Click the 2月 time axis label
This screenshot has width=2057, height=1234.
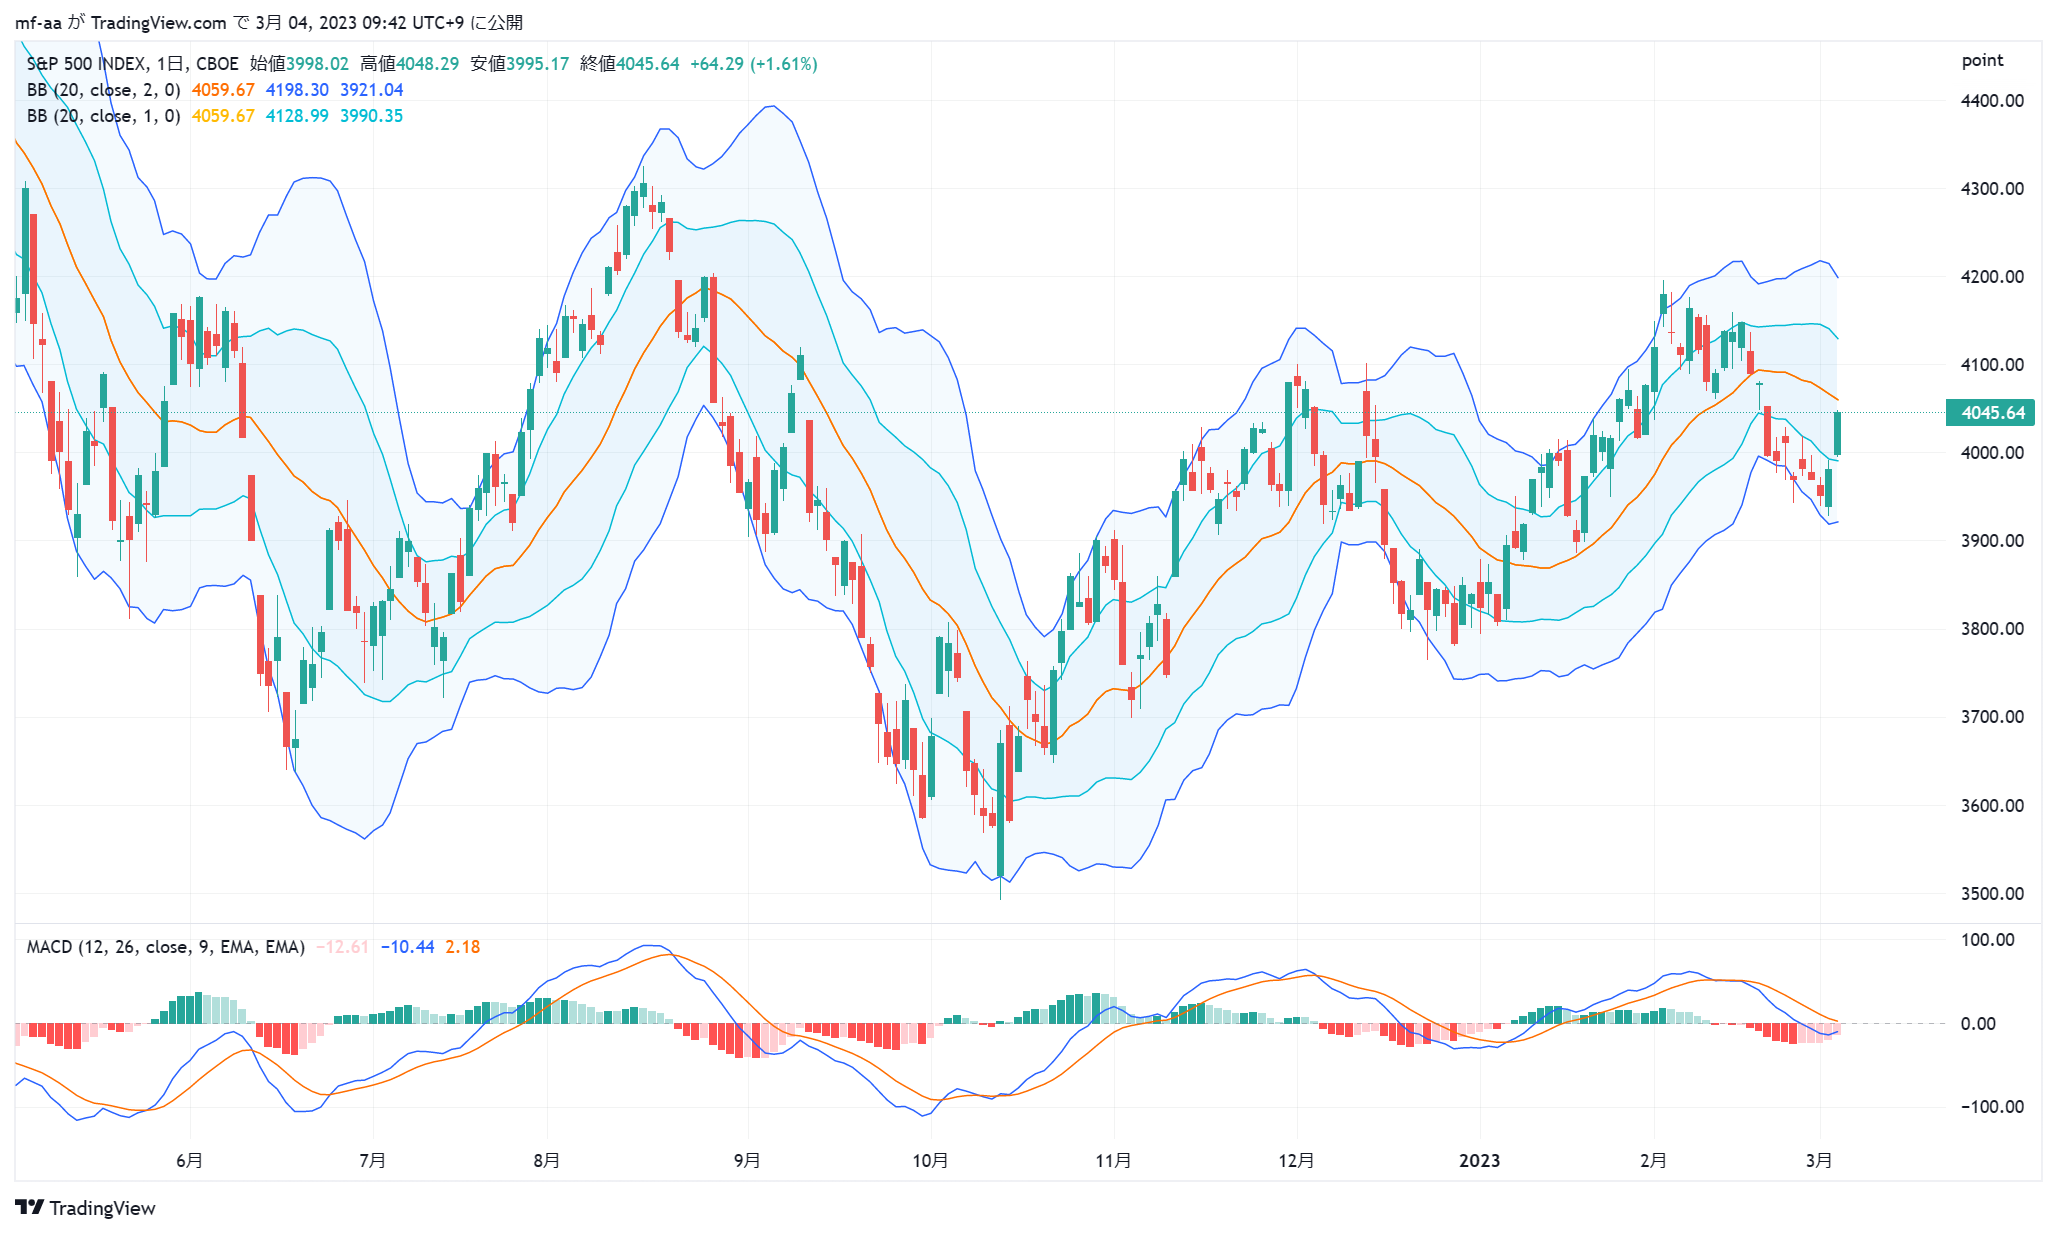[1653, 1161]
